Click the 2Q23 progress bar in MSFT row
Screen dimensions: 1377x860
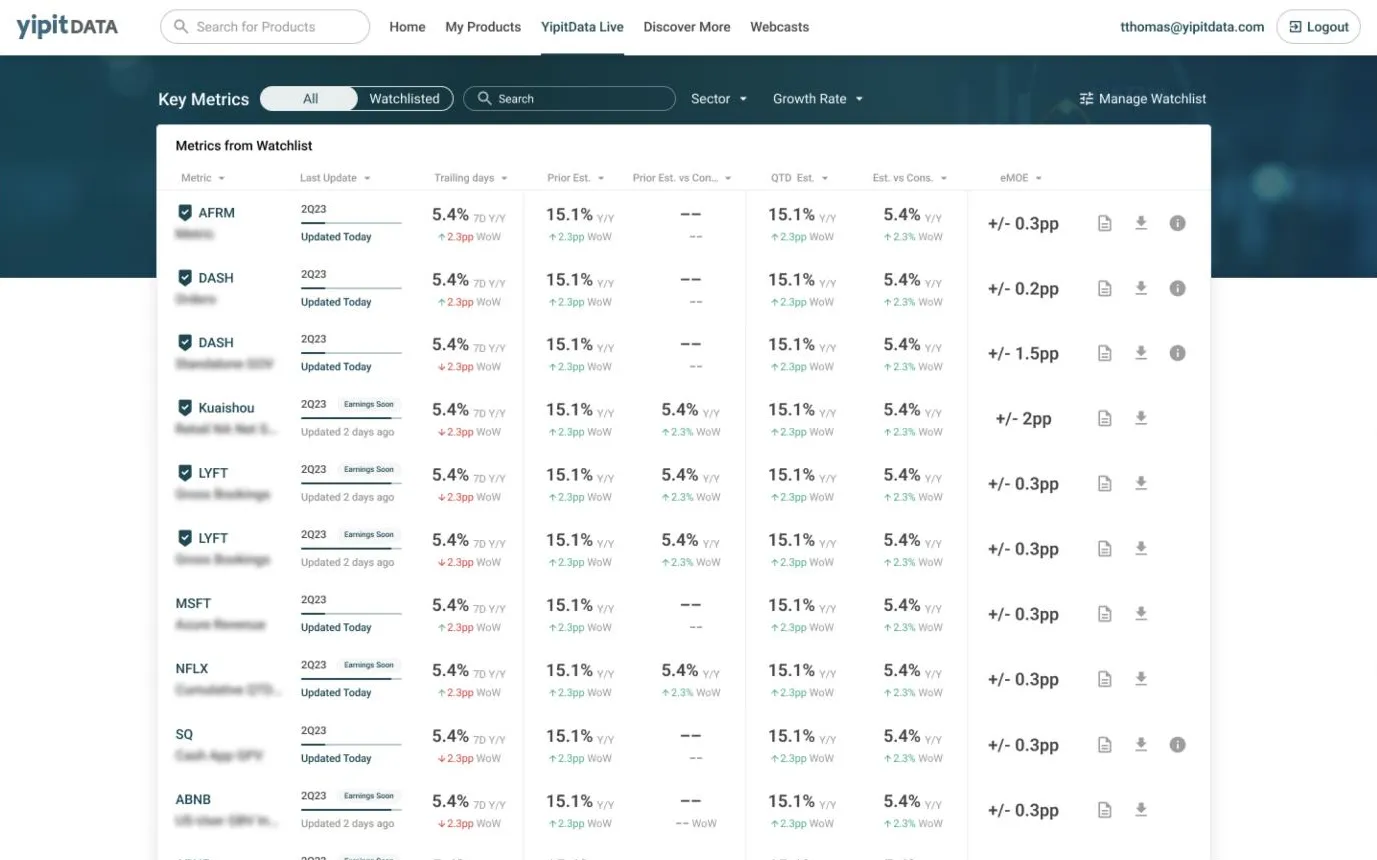pyautogui.click(x=351, y=614)
